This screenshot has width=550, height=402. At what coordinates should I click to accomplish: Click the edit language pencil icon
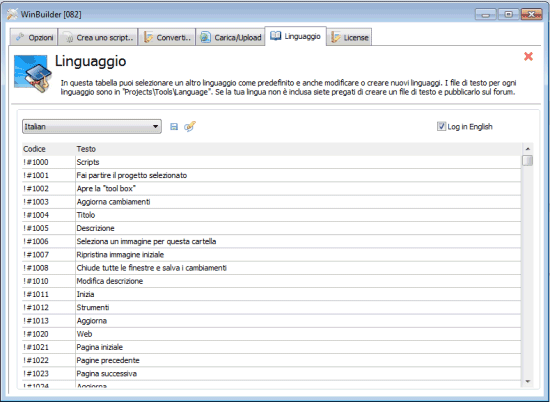190,126
